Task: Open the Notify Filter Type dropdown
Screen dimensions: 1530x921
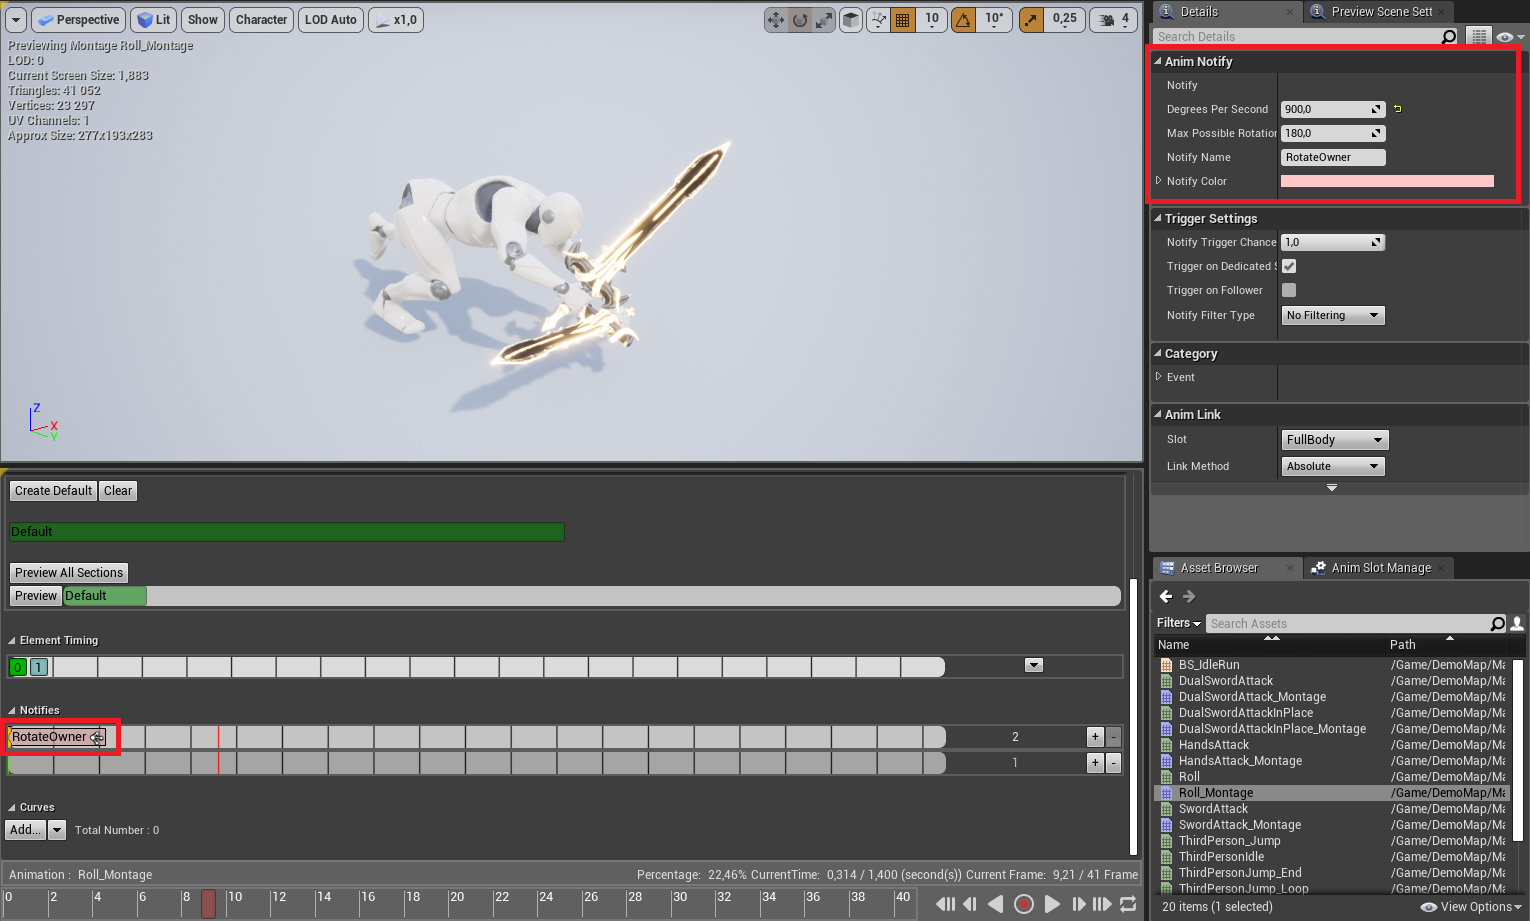Action: [1332, 315]
